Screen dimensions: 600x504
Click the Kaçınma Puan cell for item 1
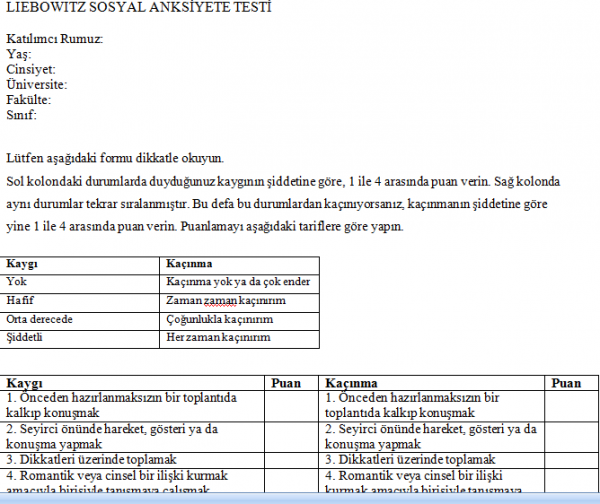pyautogui.click(x=572, y=406)
